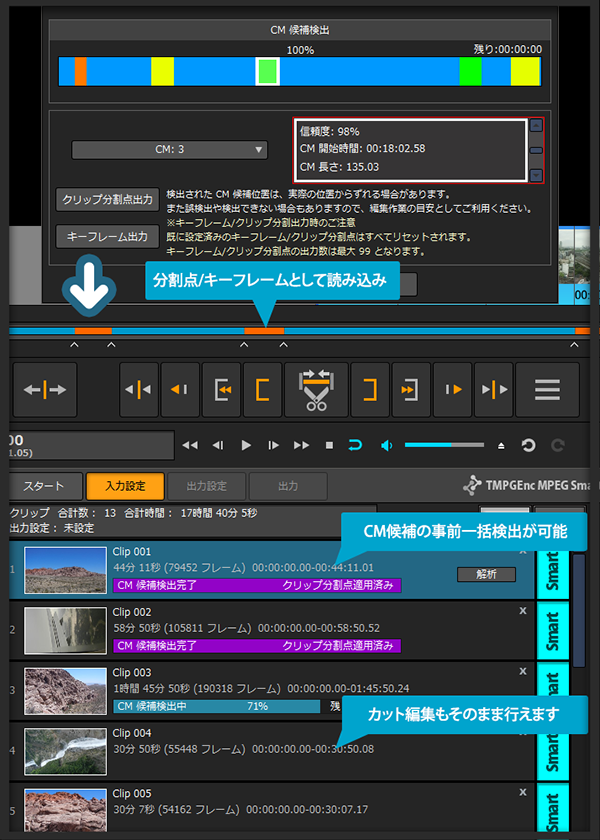Viewport: 600px width, 840px height.
Task: Click the fast forward button
Action: click(x=302, y=445)
